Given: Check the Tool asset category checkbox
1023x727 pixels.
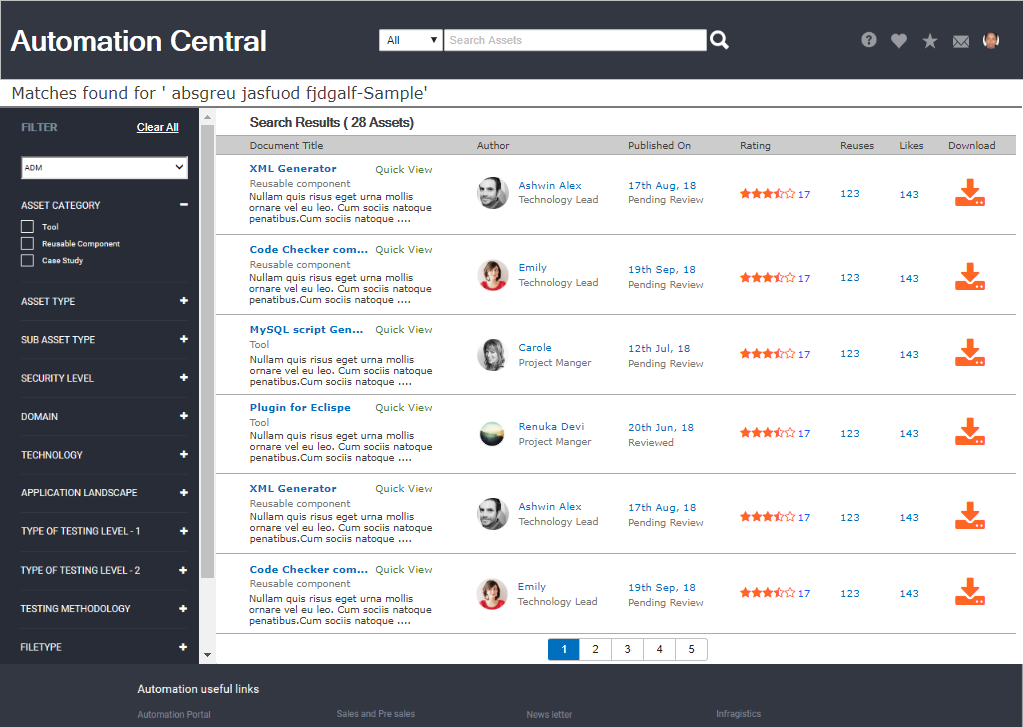Looking at the screenshot, I should [28, 227].
